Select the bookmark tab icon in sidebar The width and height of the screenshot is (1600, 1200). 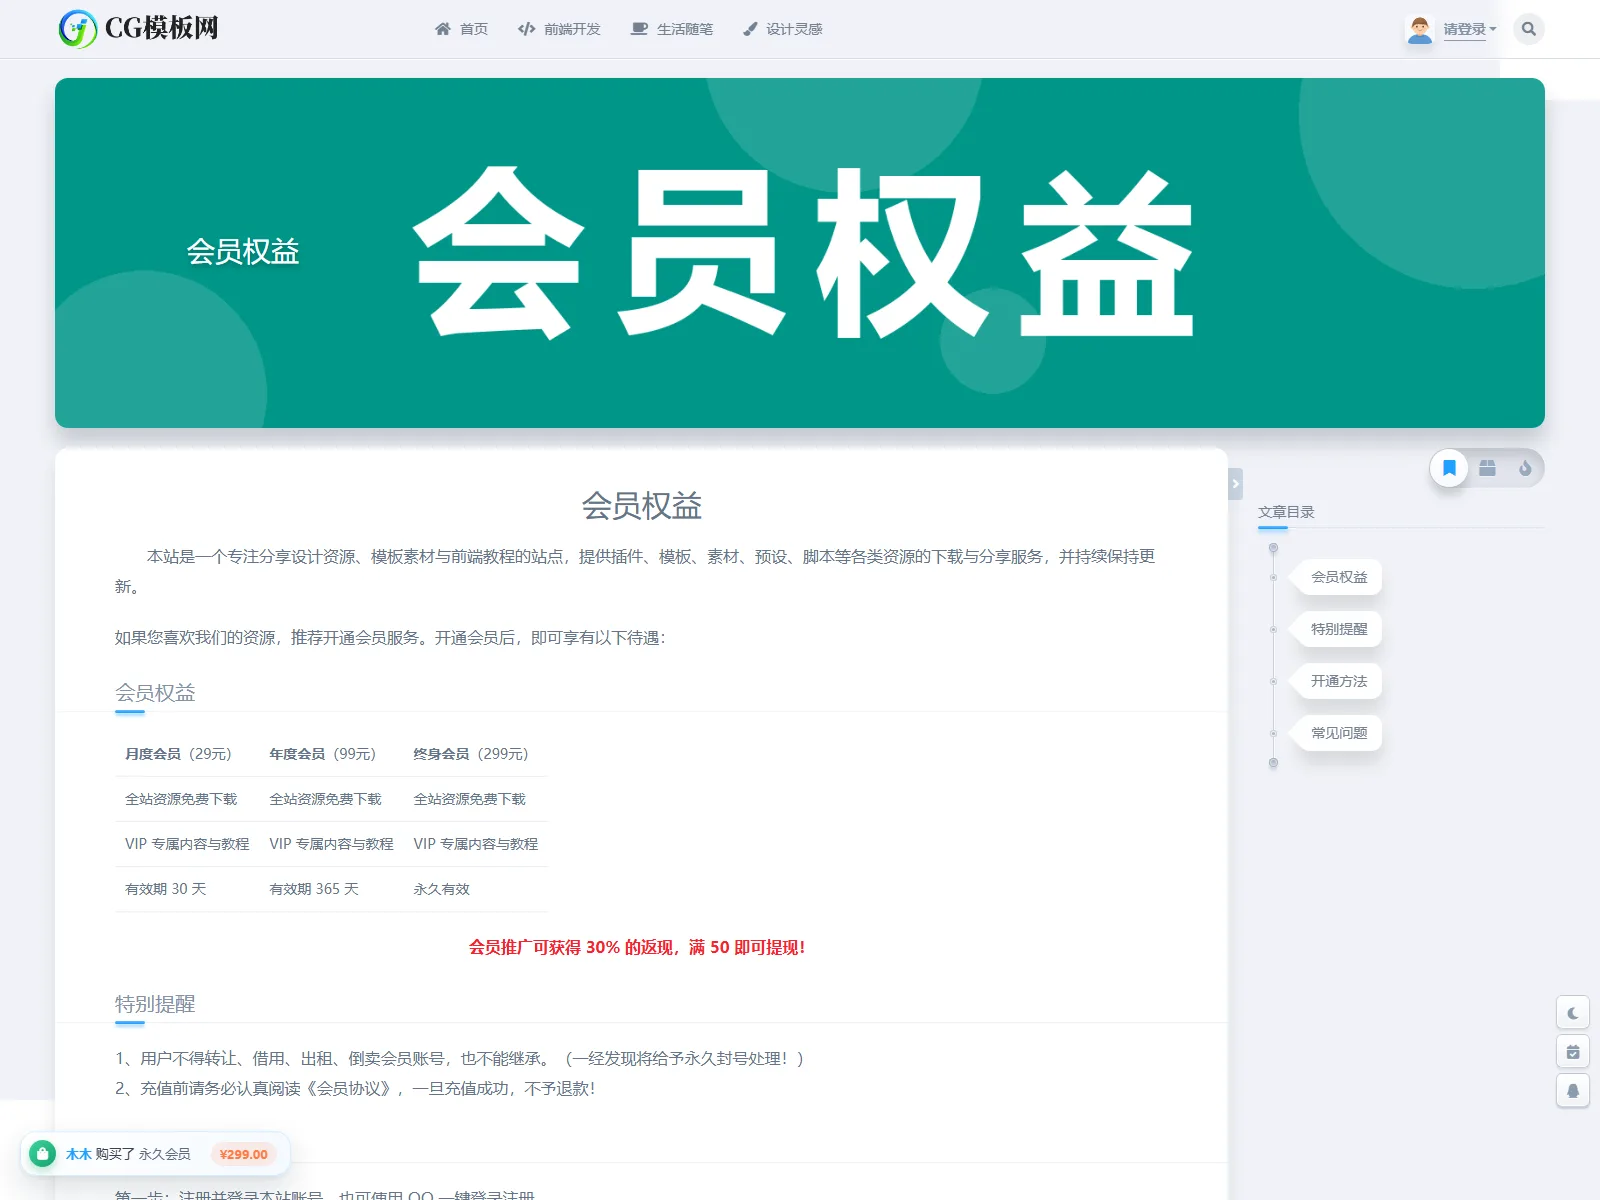(1449, 468)
